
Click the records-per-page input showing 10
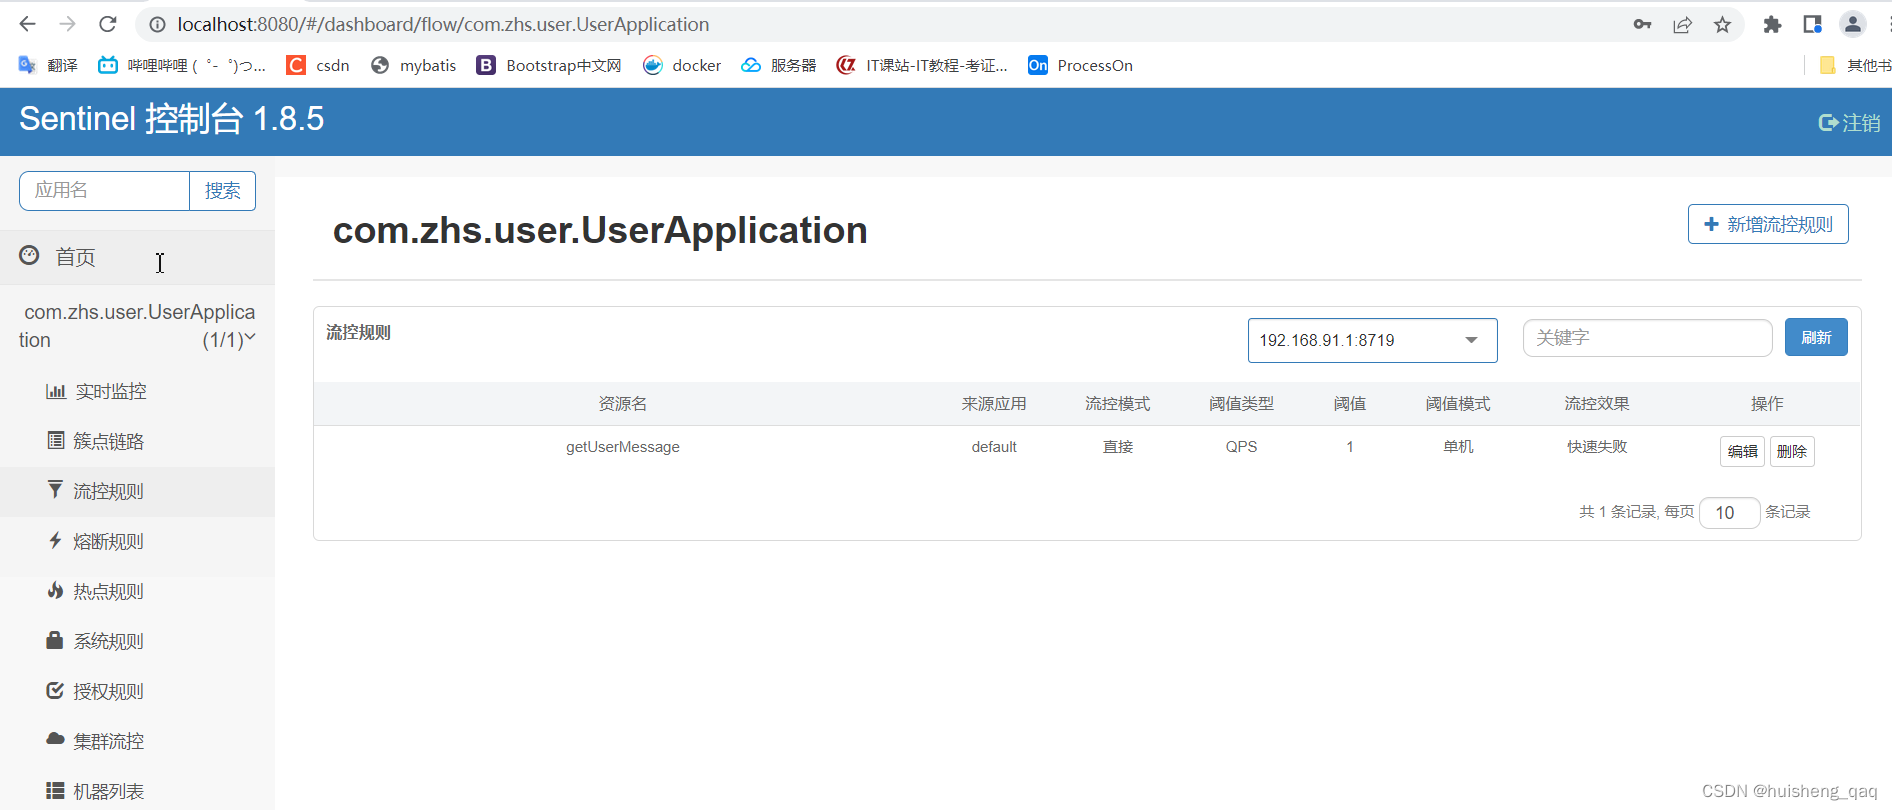(1729, 512)
